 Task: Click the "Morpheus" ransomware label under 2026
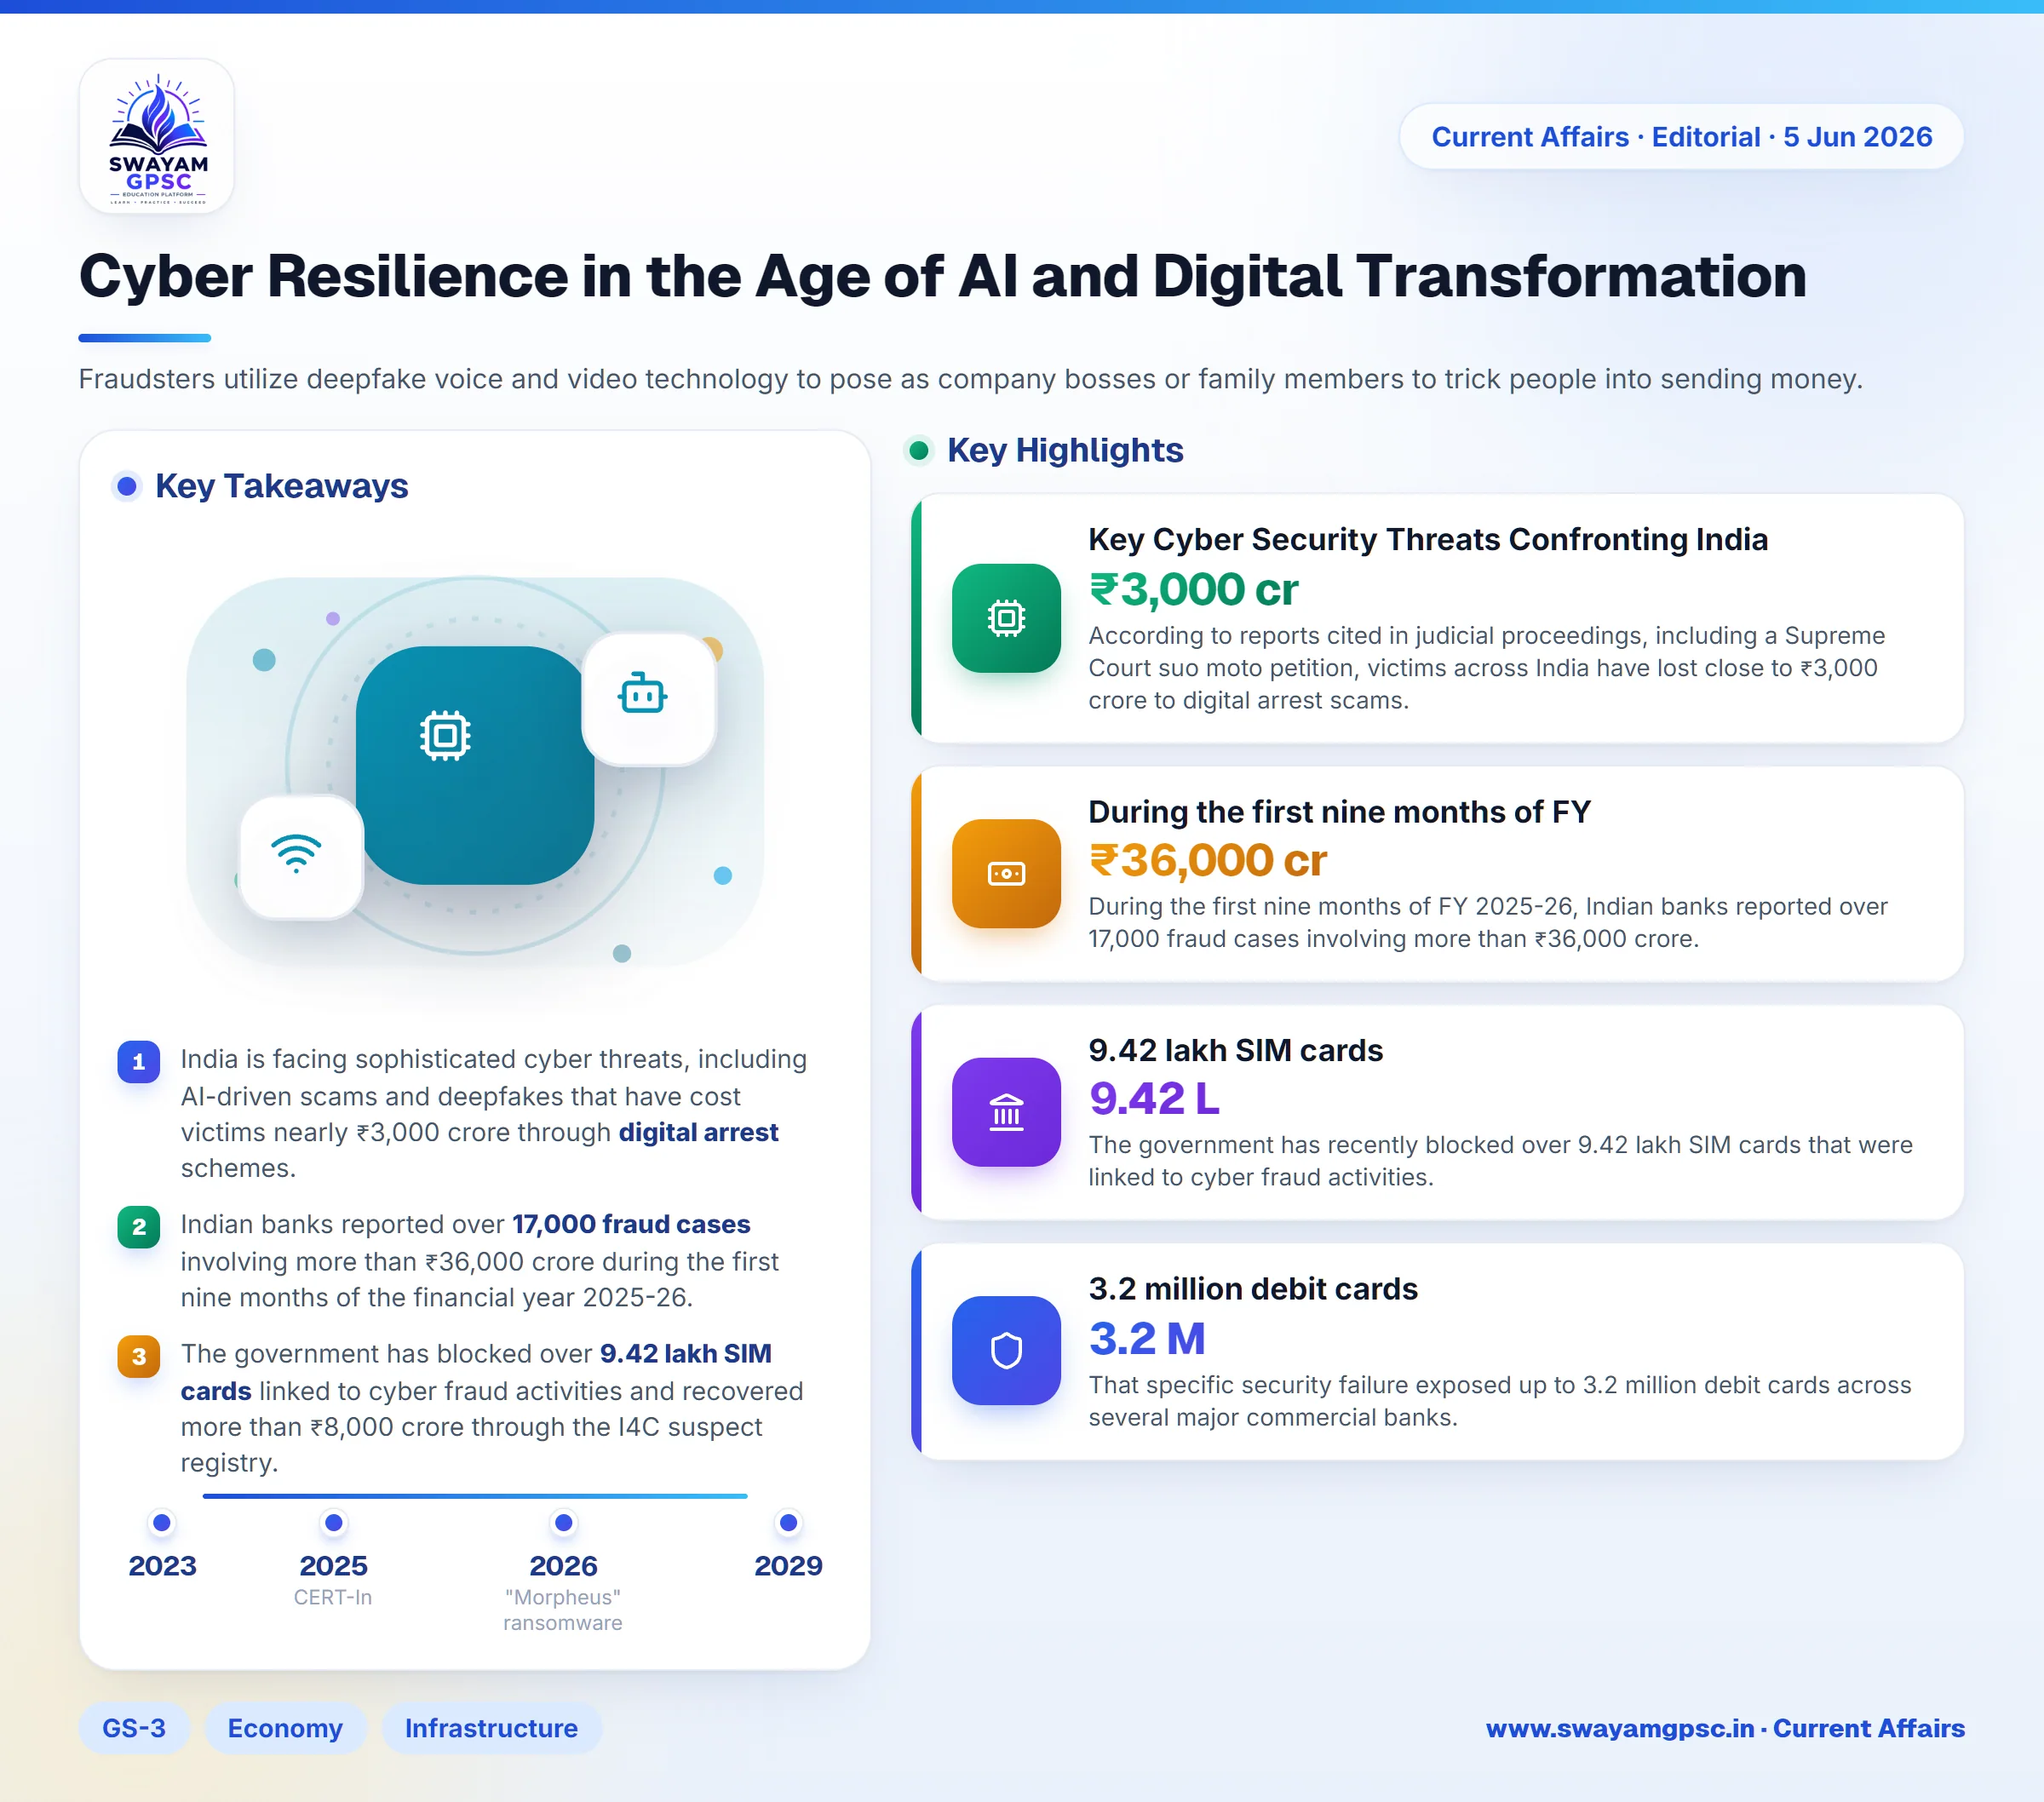point(563,1610)
